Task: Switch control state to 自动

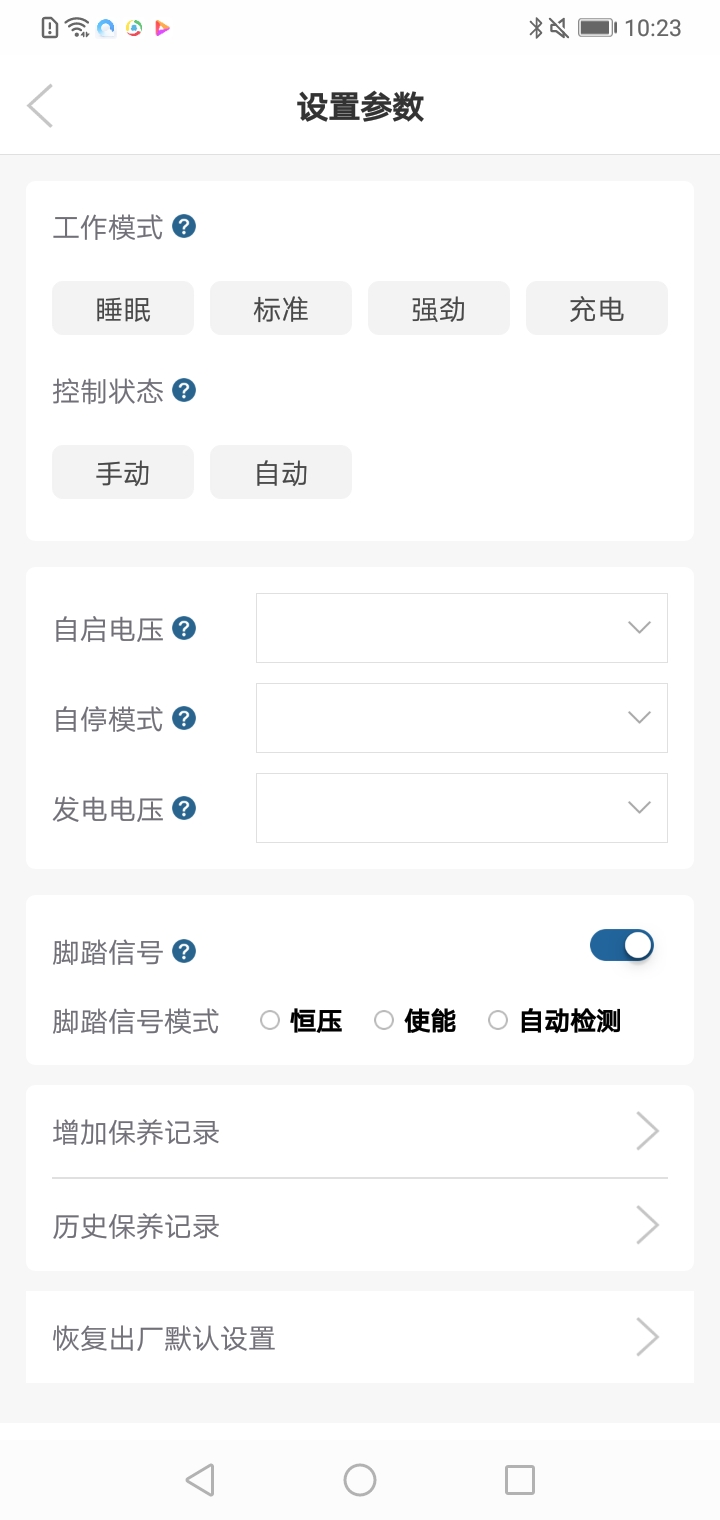Action: tap(281, 472)
